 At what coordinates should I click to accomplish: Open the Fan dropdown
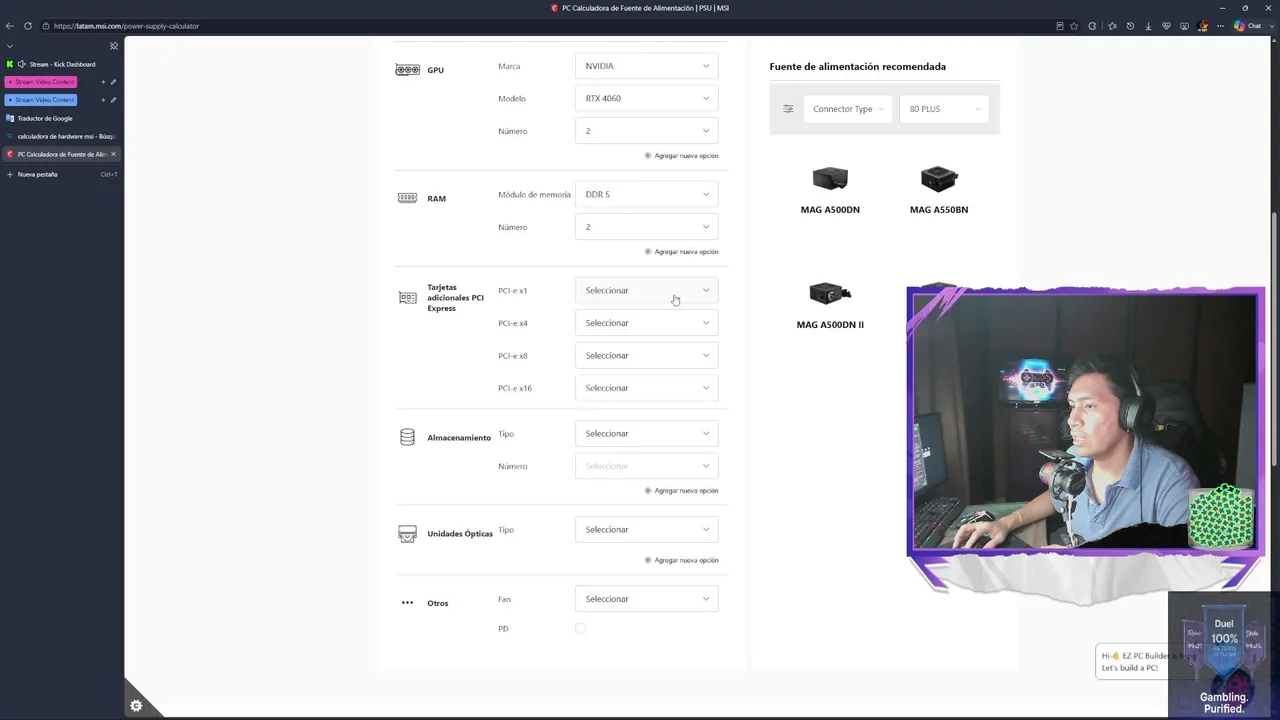(646, 599)
